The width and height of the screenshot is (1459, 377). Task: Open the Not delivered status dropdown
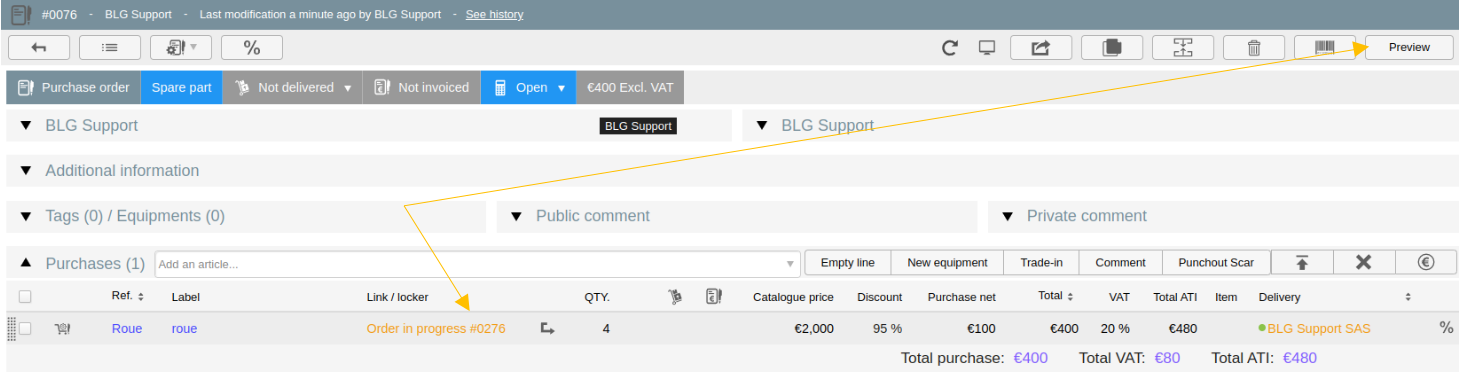coord(292,87)
